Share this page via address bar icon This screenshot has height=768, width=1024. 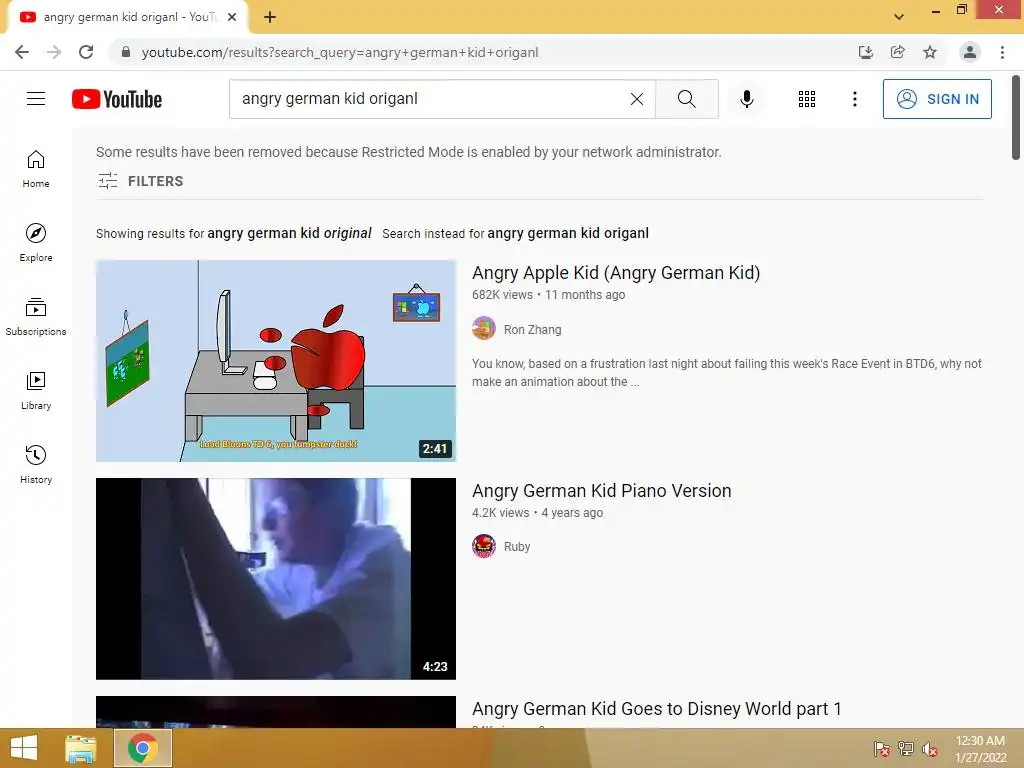pyautogui.click(x=898, y=52)
